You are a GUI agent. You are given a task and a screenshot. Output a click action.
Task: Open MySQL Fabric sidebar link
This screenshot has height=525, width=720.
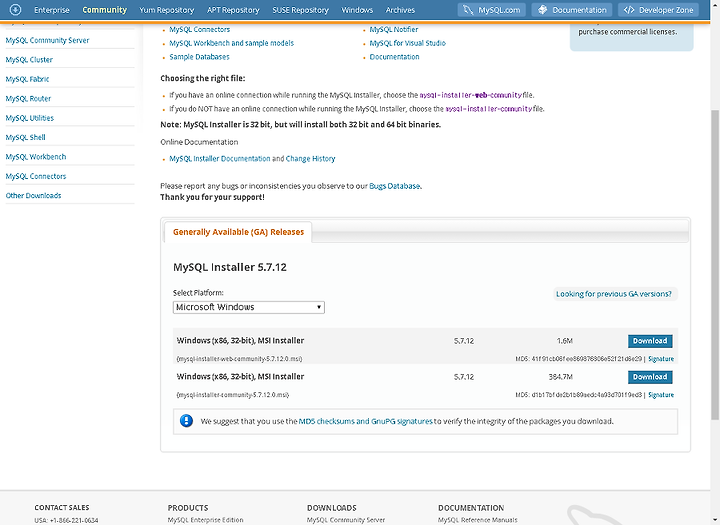tap(27, 79)
